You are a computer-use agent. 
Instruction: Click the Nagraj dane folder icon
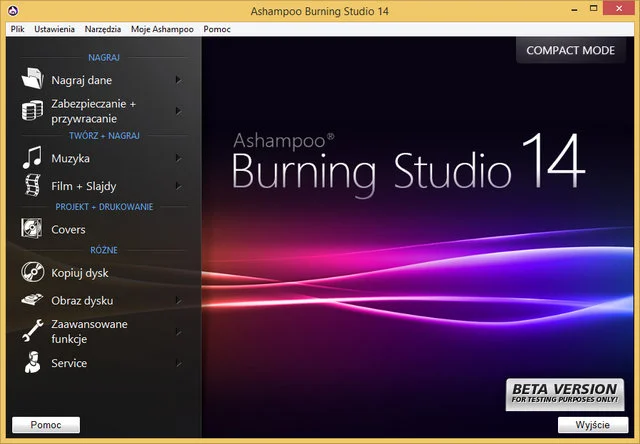coord(33,80)
